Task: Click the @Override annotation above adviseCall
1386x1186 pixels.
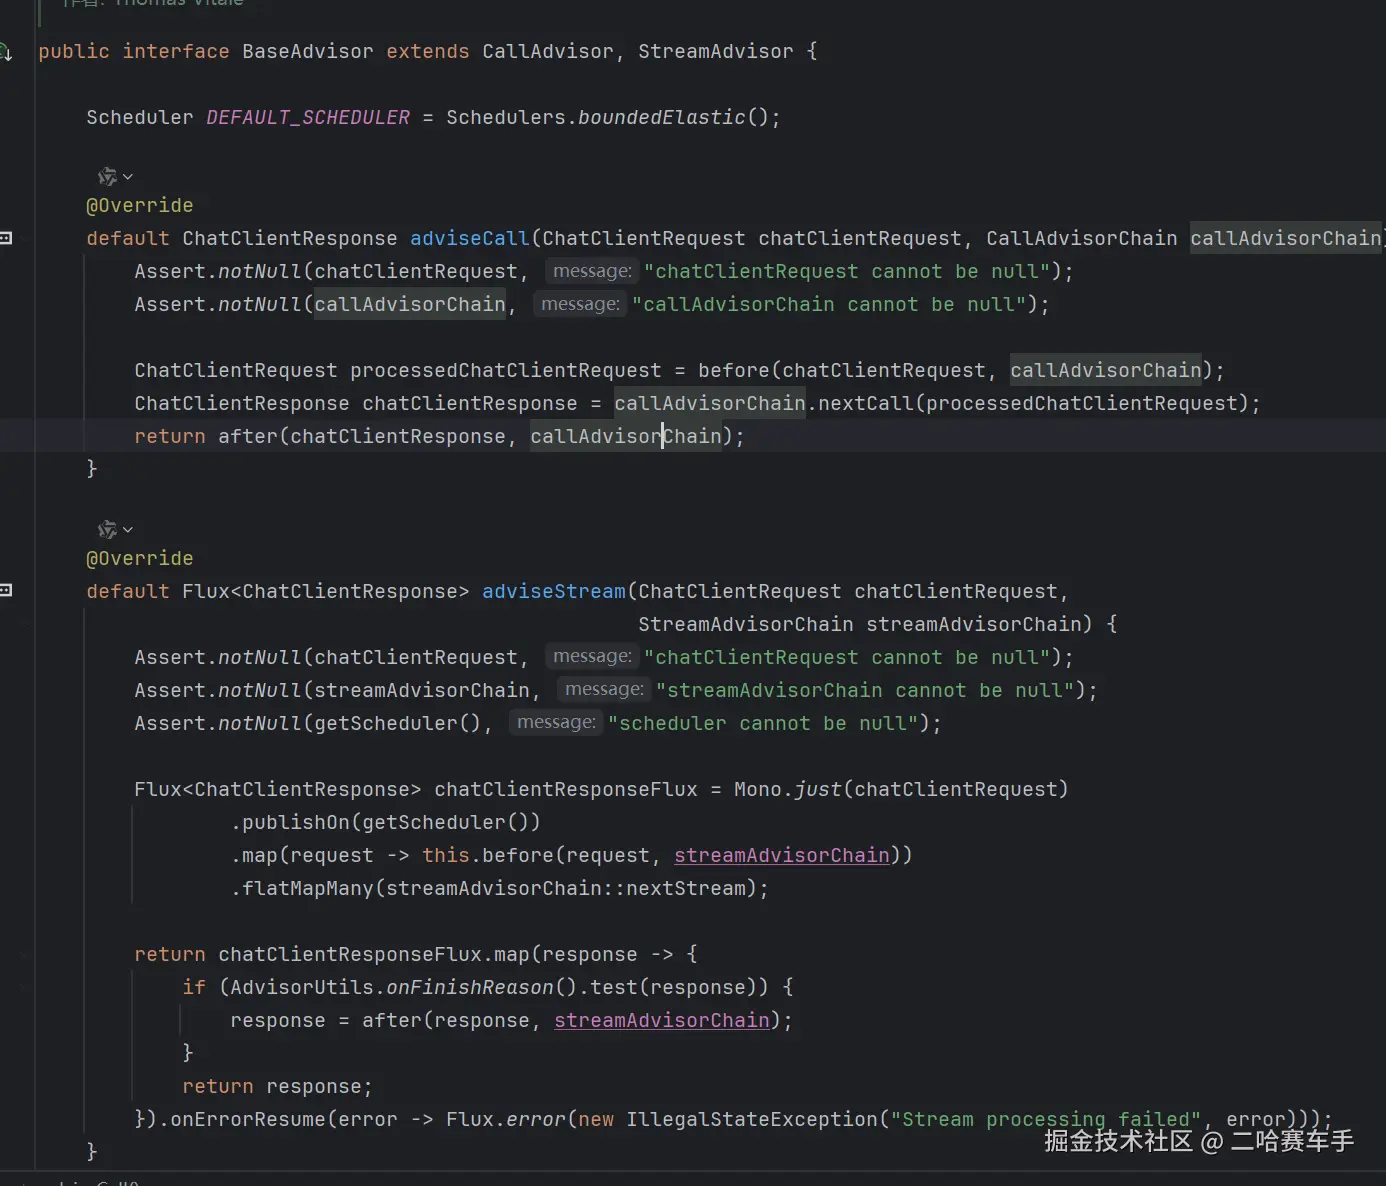Action: point(140,205)
